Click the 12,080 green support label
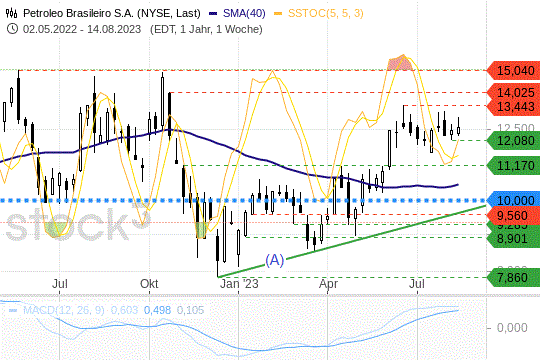 (514, 141)
